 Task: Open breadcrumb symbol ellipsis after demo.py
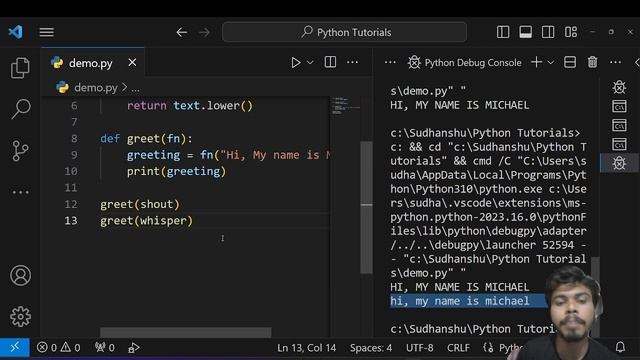coord(136,88)
